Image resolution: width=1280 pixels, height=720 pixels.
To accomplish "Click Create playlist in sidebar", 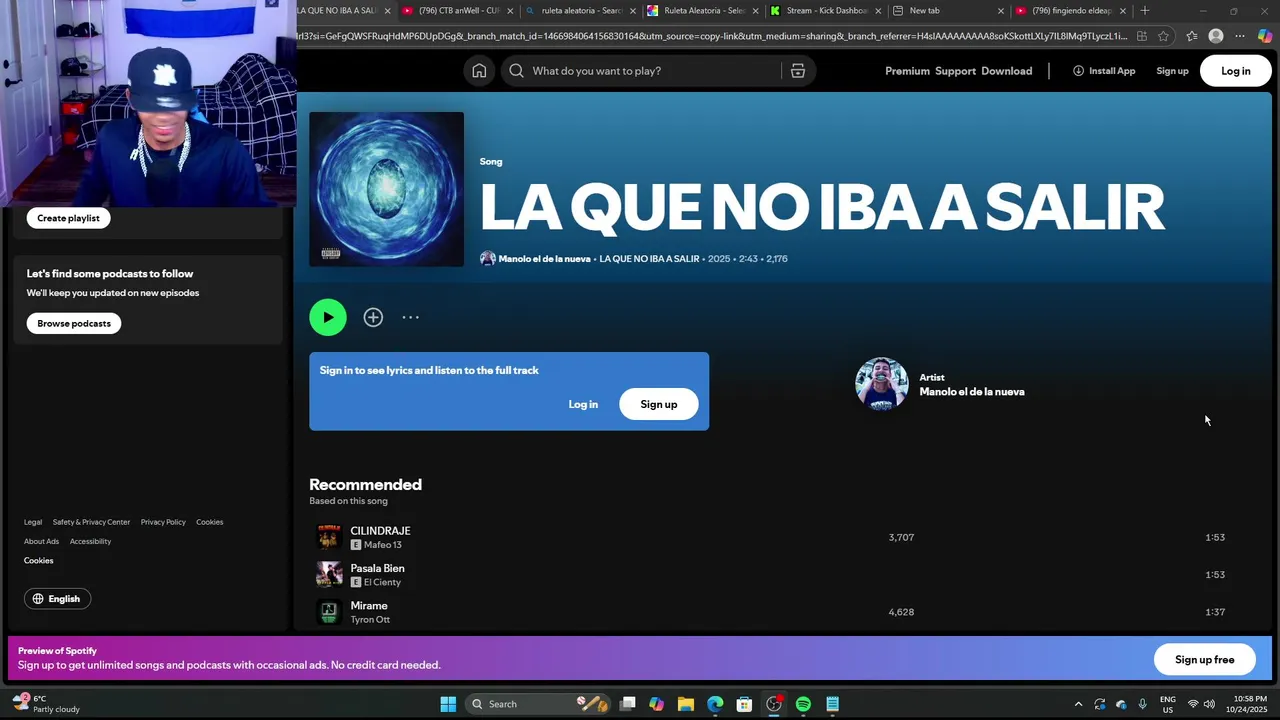I will coord(68,218).
